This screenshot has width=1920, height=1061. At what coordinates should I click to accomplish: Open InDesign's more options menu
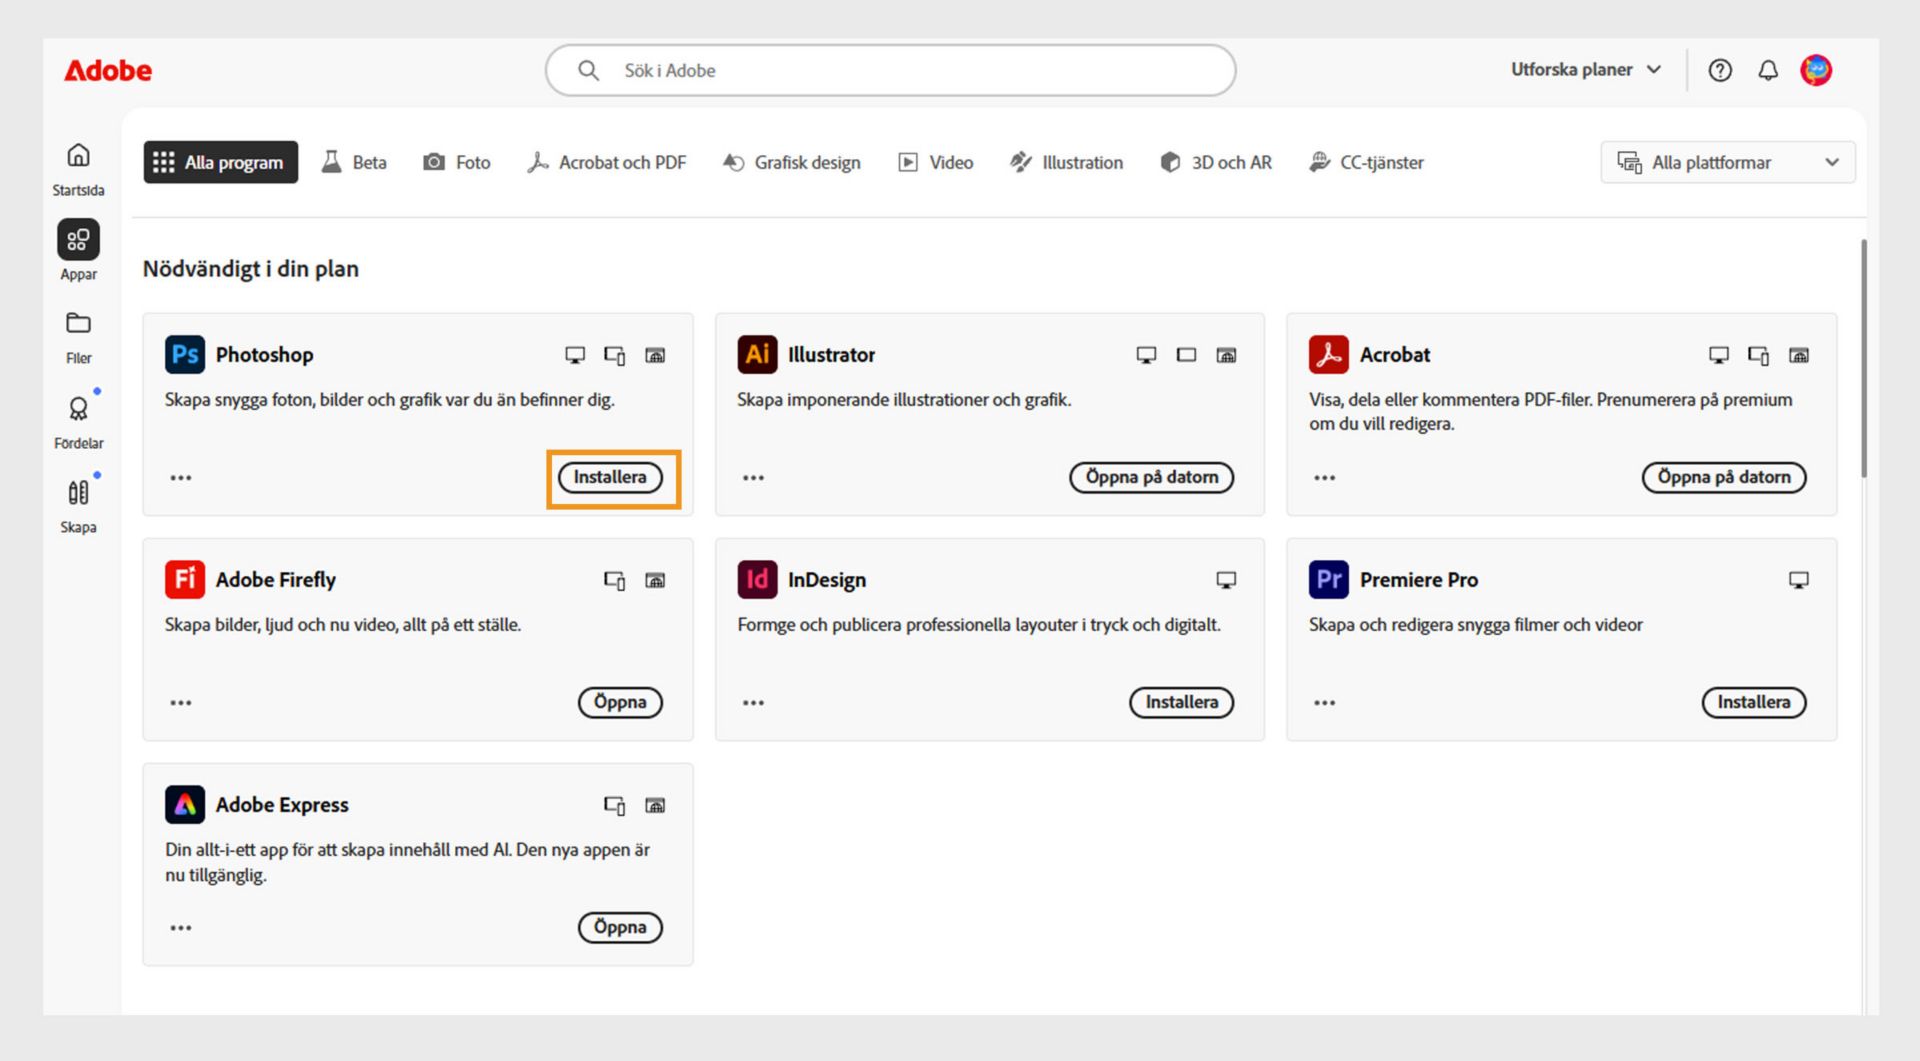coord(753,703)
